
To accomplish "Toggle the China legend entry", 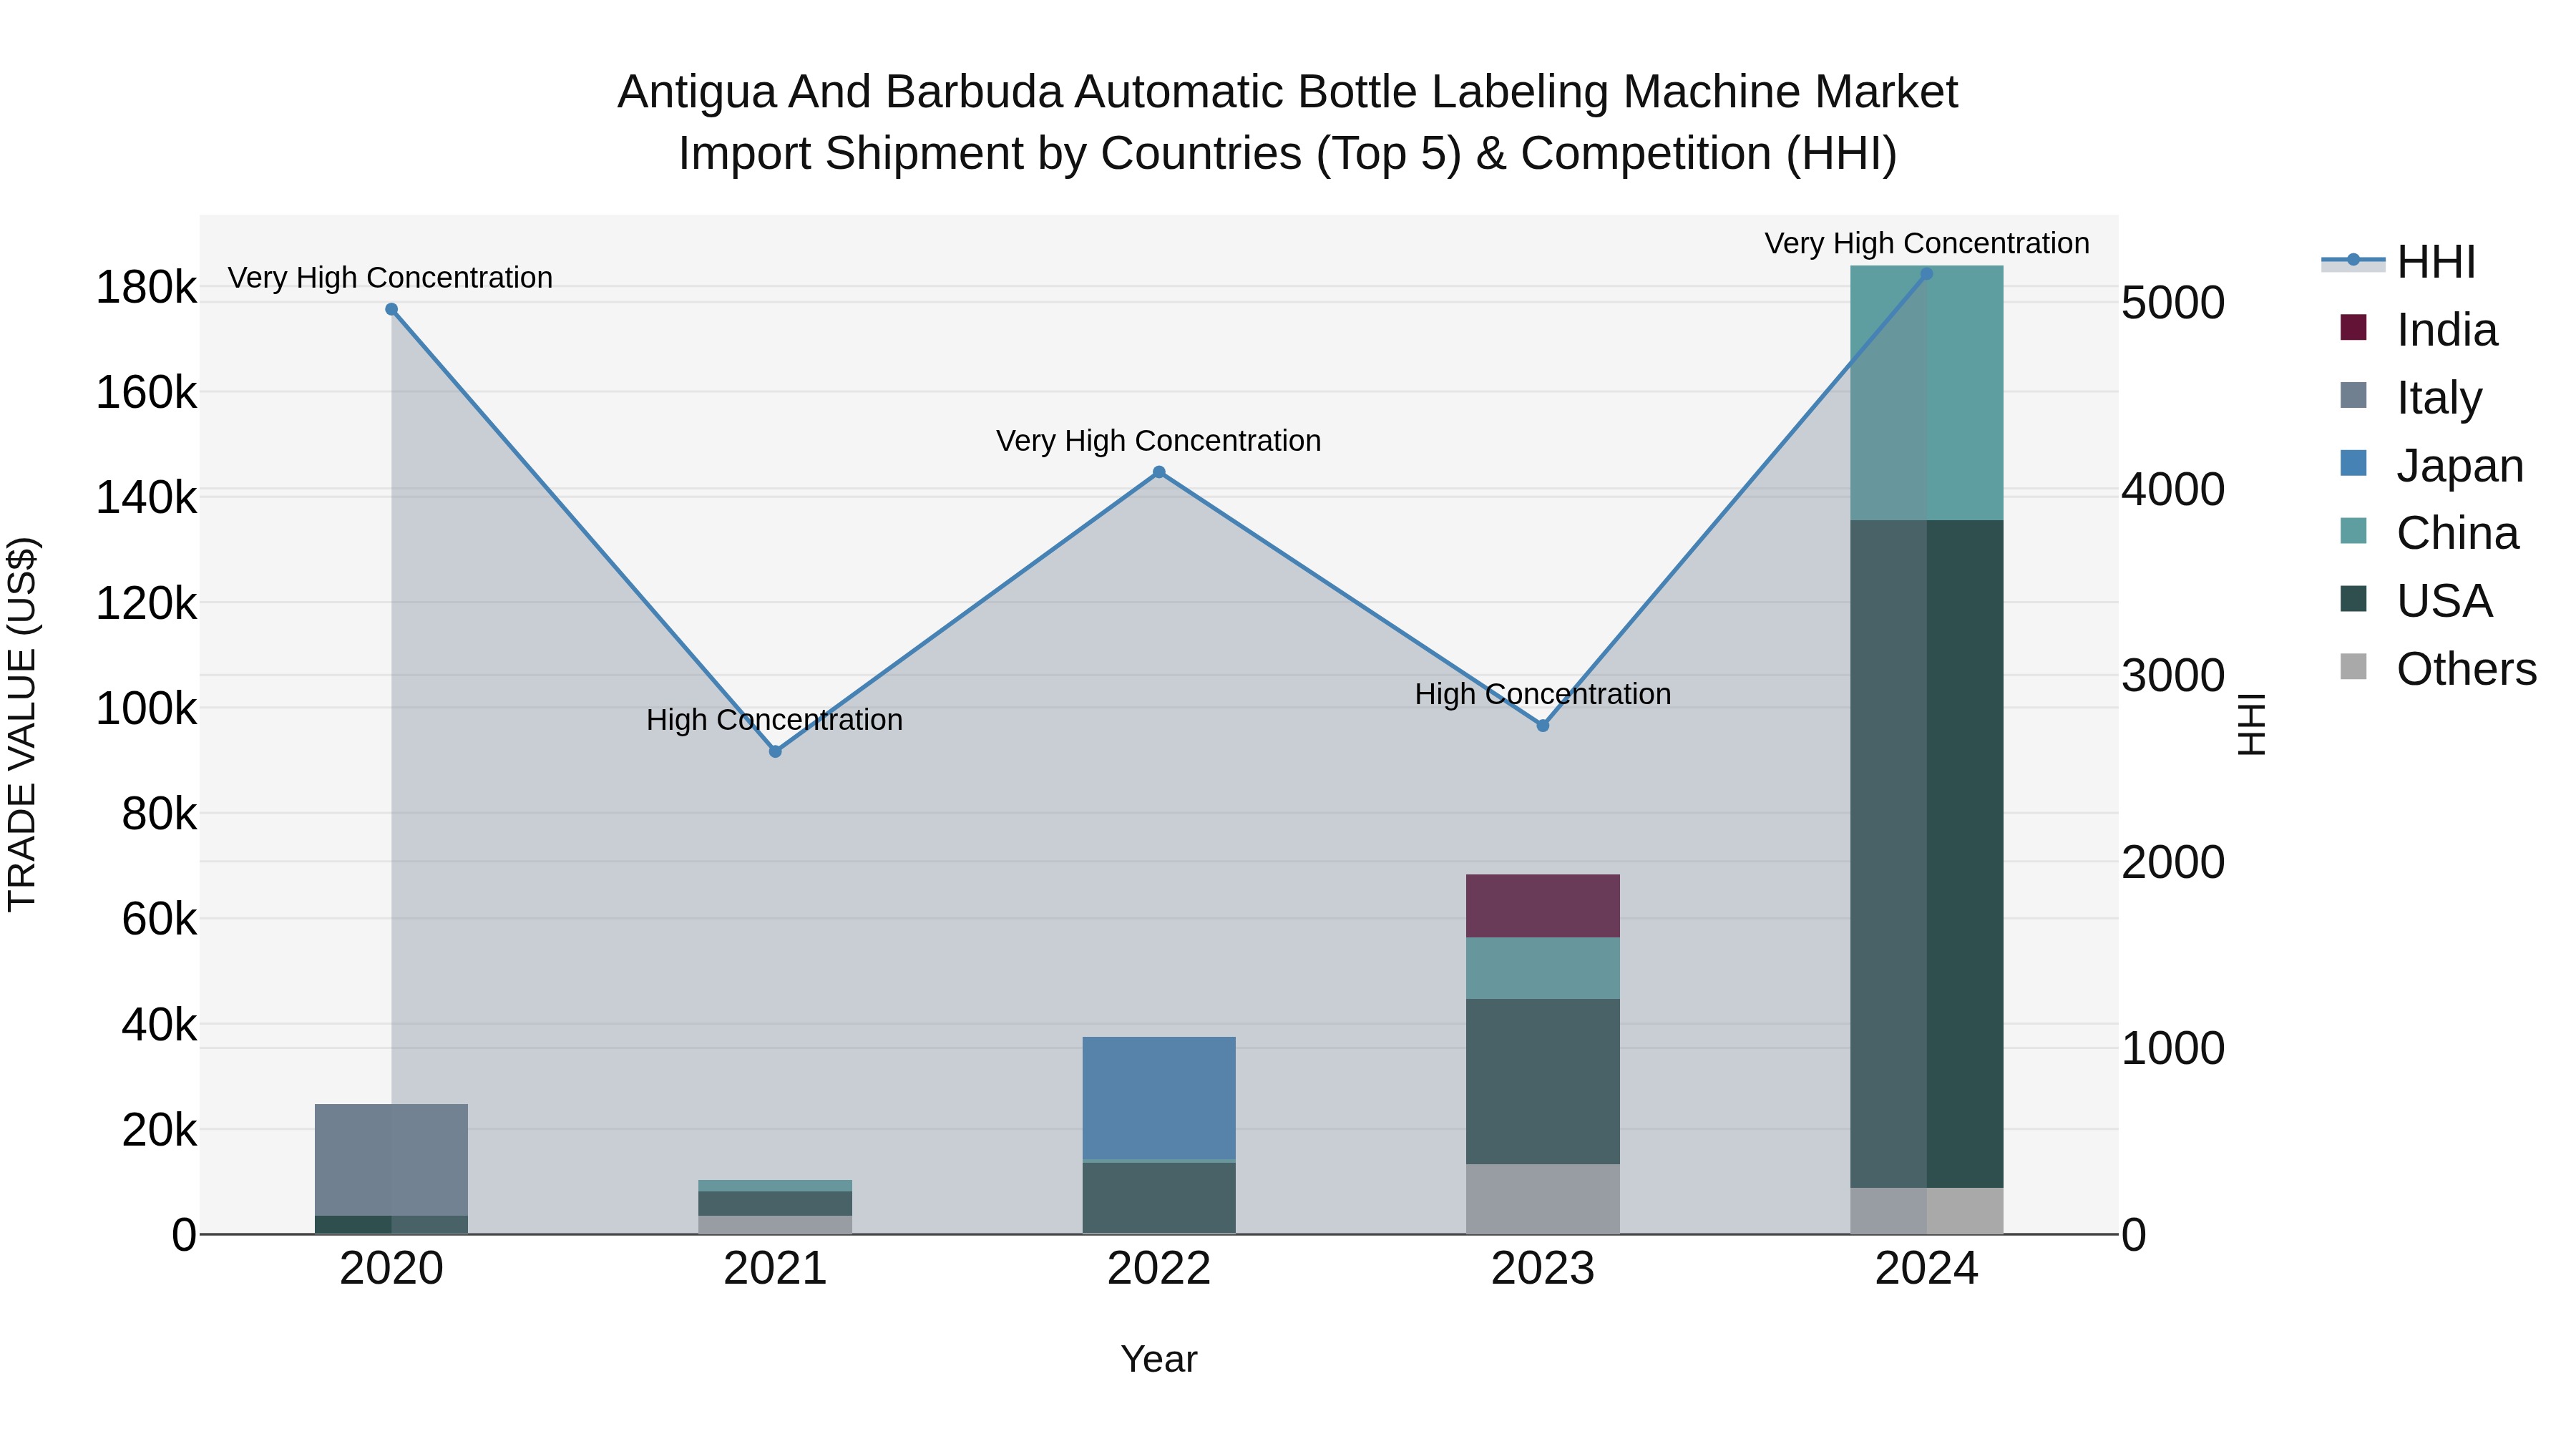I will (2429, 533).
